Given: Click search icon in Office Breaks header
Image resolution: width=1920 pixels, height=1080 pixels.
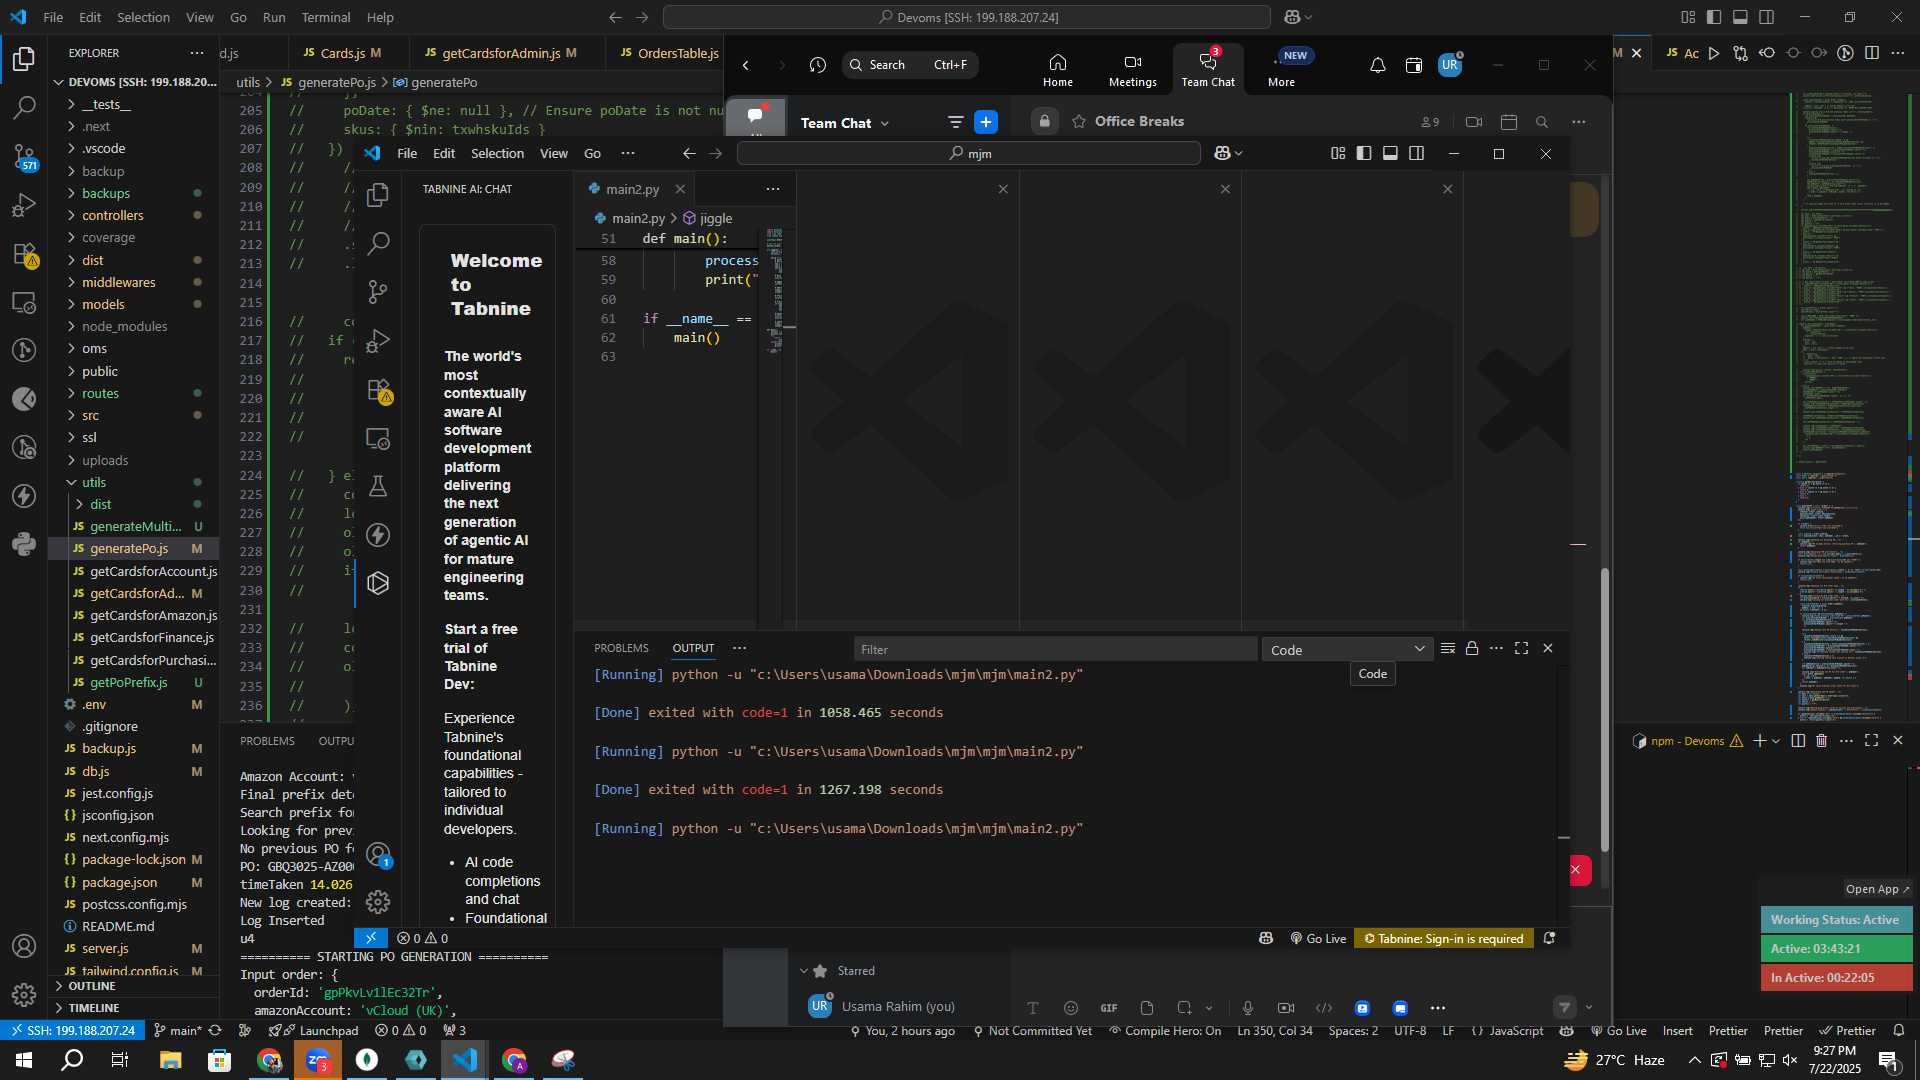Looking at the screenshot, I should [x=1542, y=122].
